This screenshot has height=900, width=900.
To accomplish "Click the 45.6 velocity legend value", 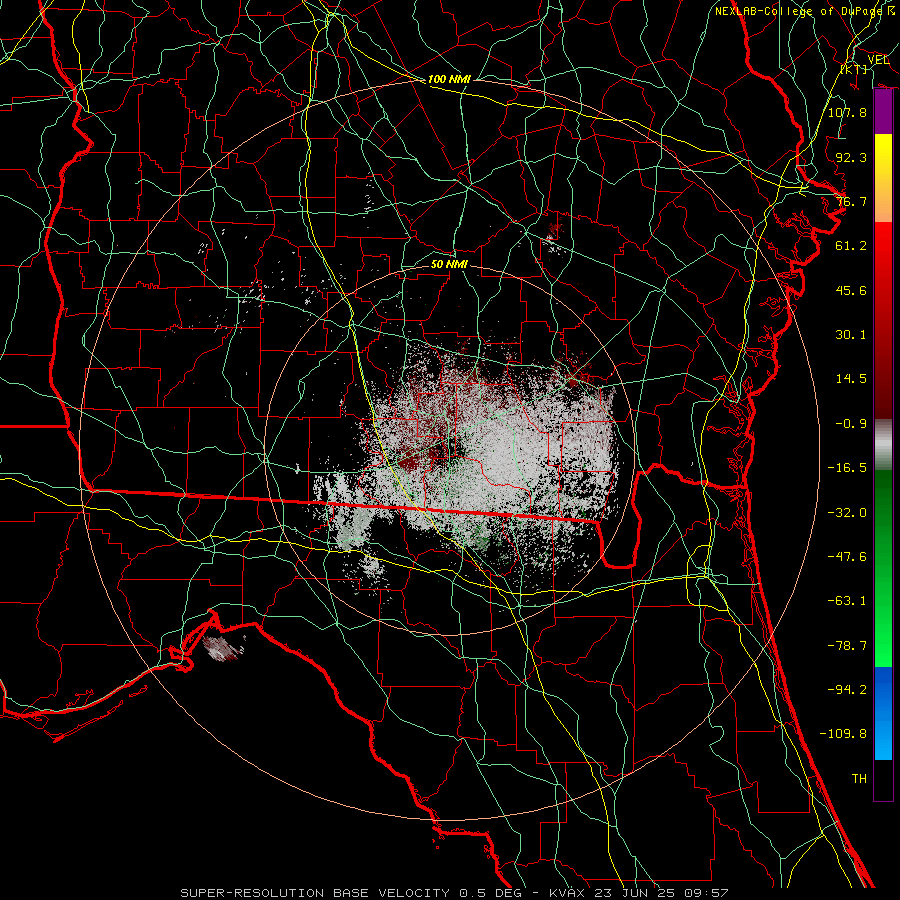I will 851,290.
